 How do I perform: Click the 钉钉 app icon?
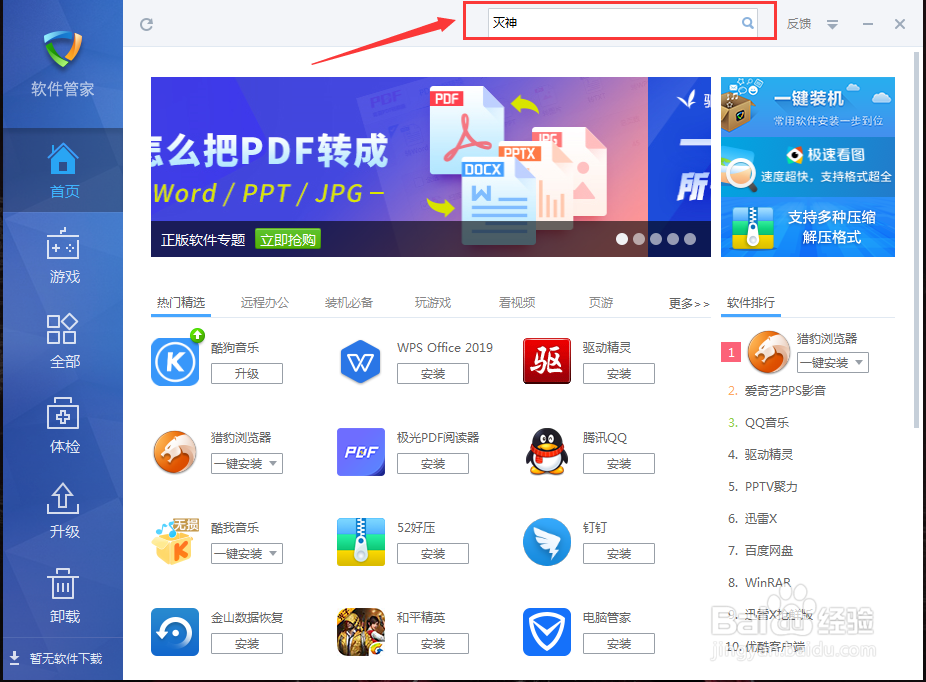pyautogui.click(x=547, y=541)
